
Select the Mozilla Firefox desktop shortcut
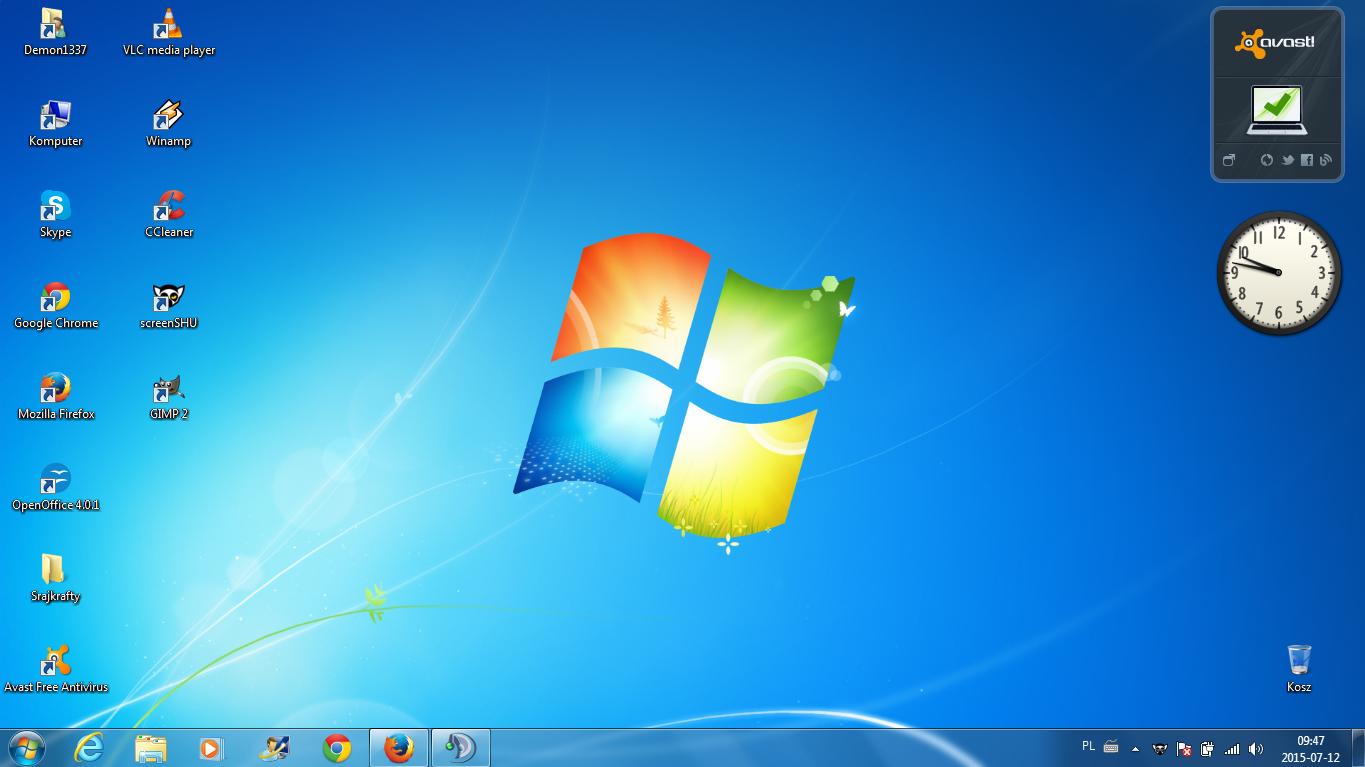(x=56, y=396)
